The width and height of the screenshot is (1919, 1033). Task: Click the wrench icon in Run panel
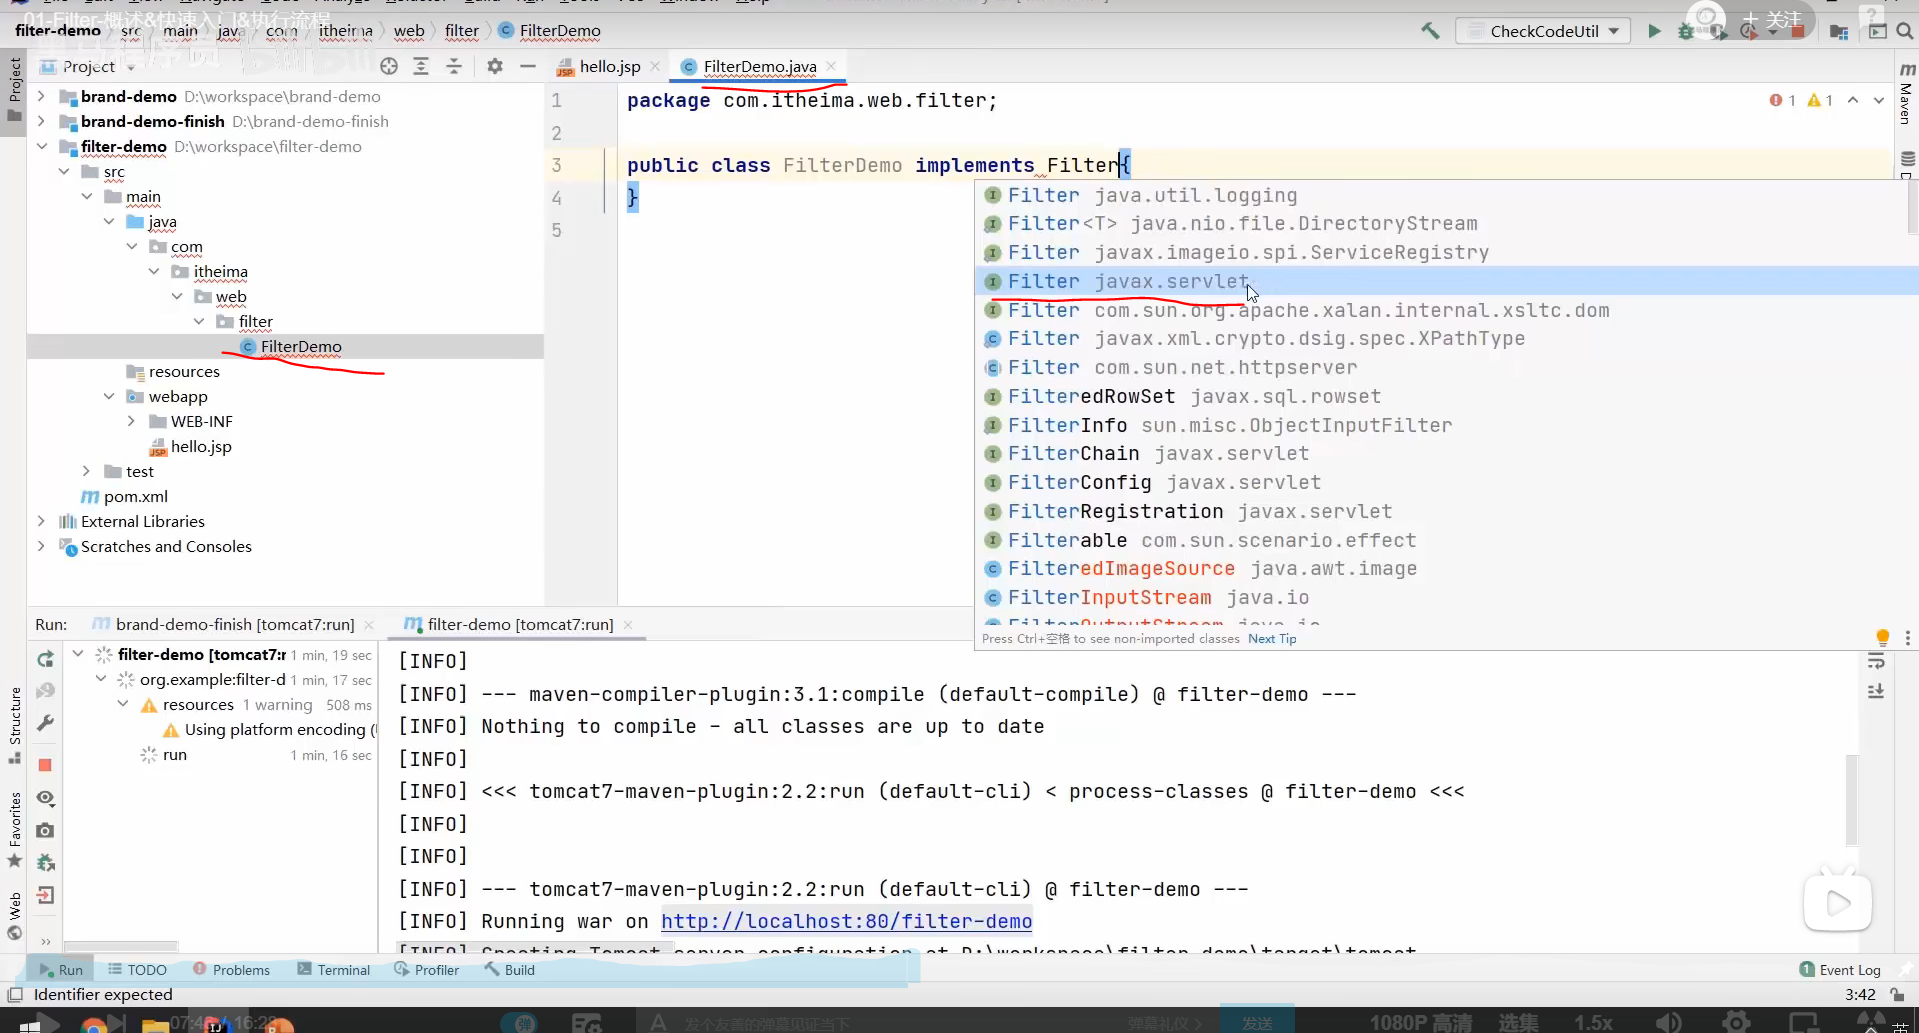click(45, 723)
